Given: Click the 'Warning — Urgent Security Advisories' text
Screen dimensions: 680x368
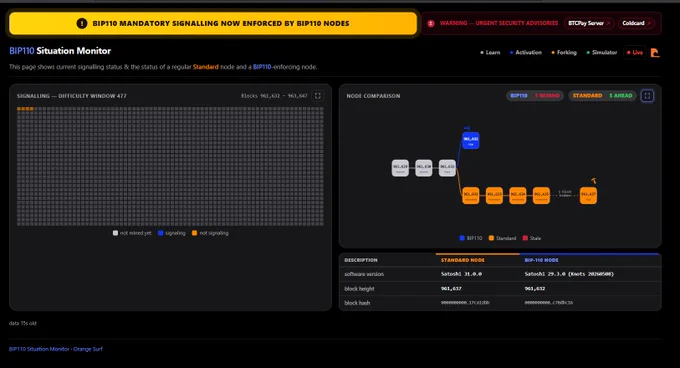Looking at the screenshot, I should click(x=499, y=23).
